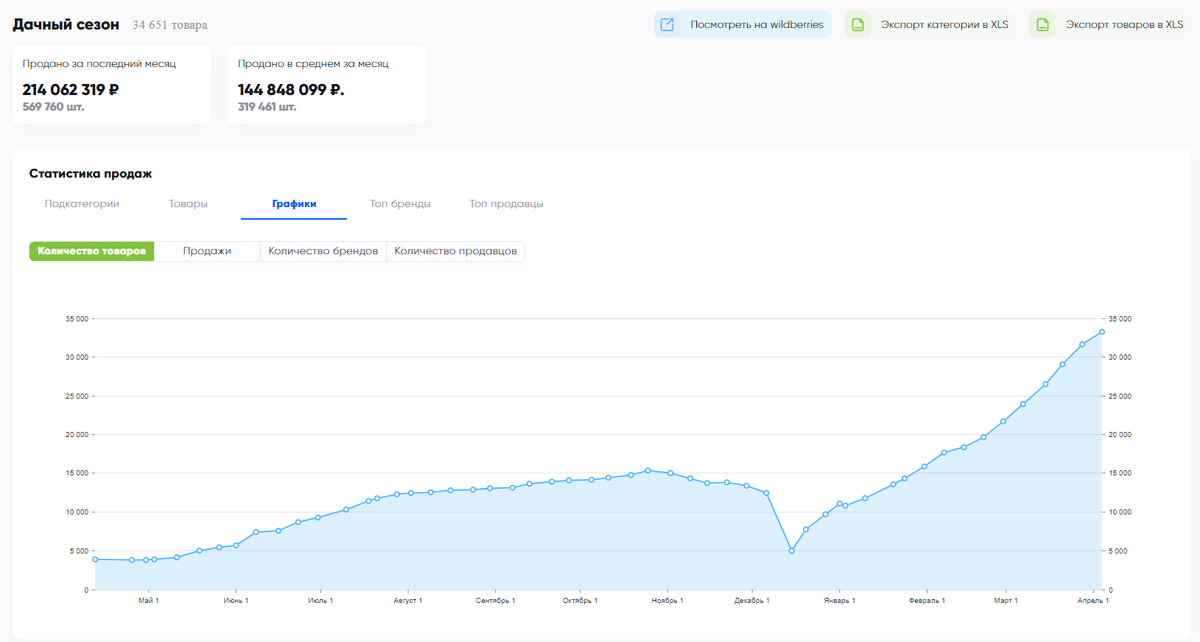Click the lowest data point in mid-December

click(791, 551)
